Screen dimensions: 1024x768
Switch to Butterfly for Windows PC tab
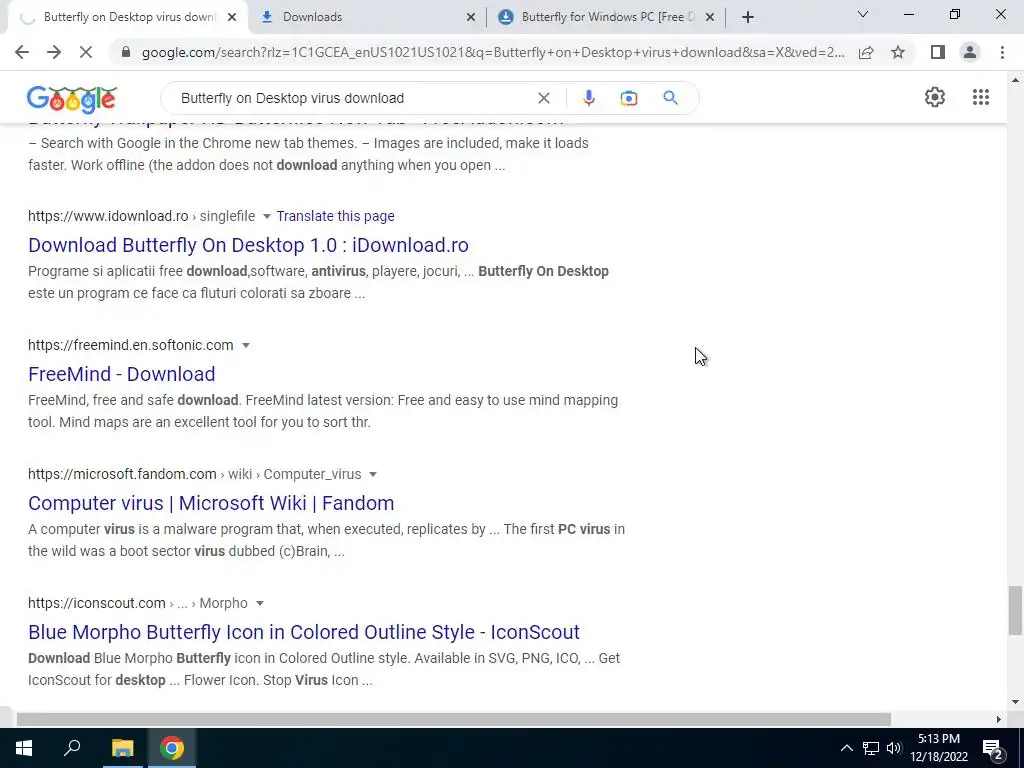(605, 17)
